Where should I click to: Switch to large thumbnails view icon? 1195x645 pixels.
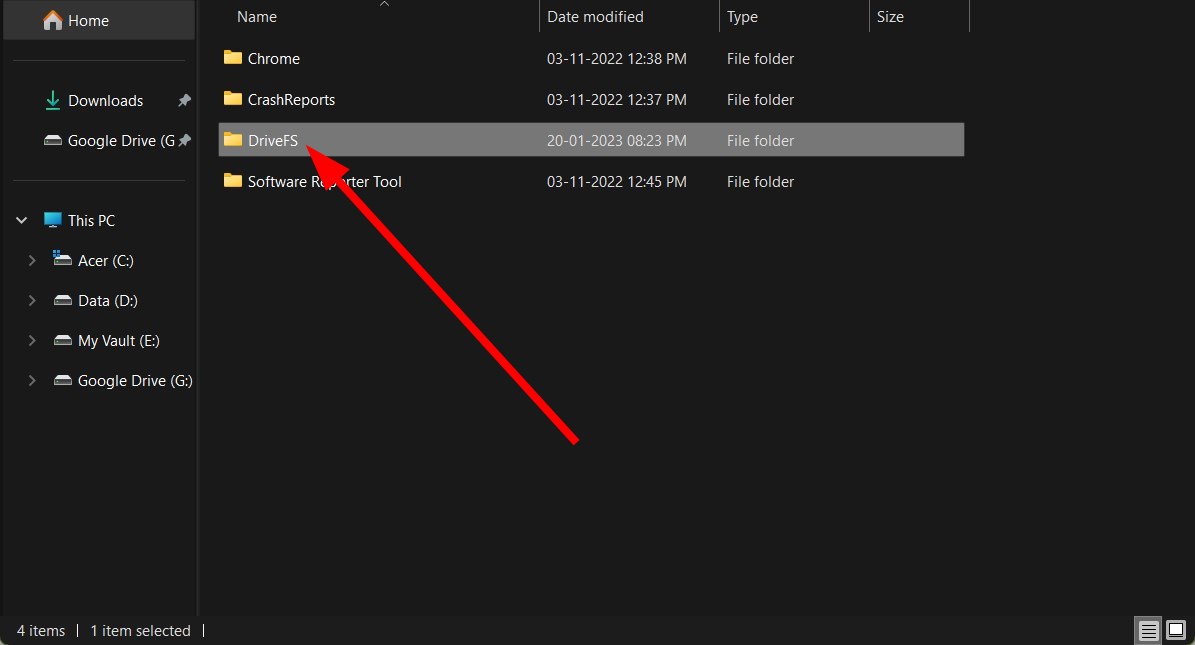pos(1176,631)
